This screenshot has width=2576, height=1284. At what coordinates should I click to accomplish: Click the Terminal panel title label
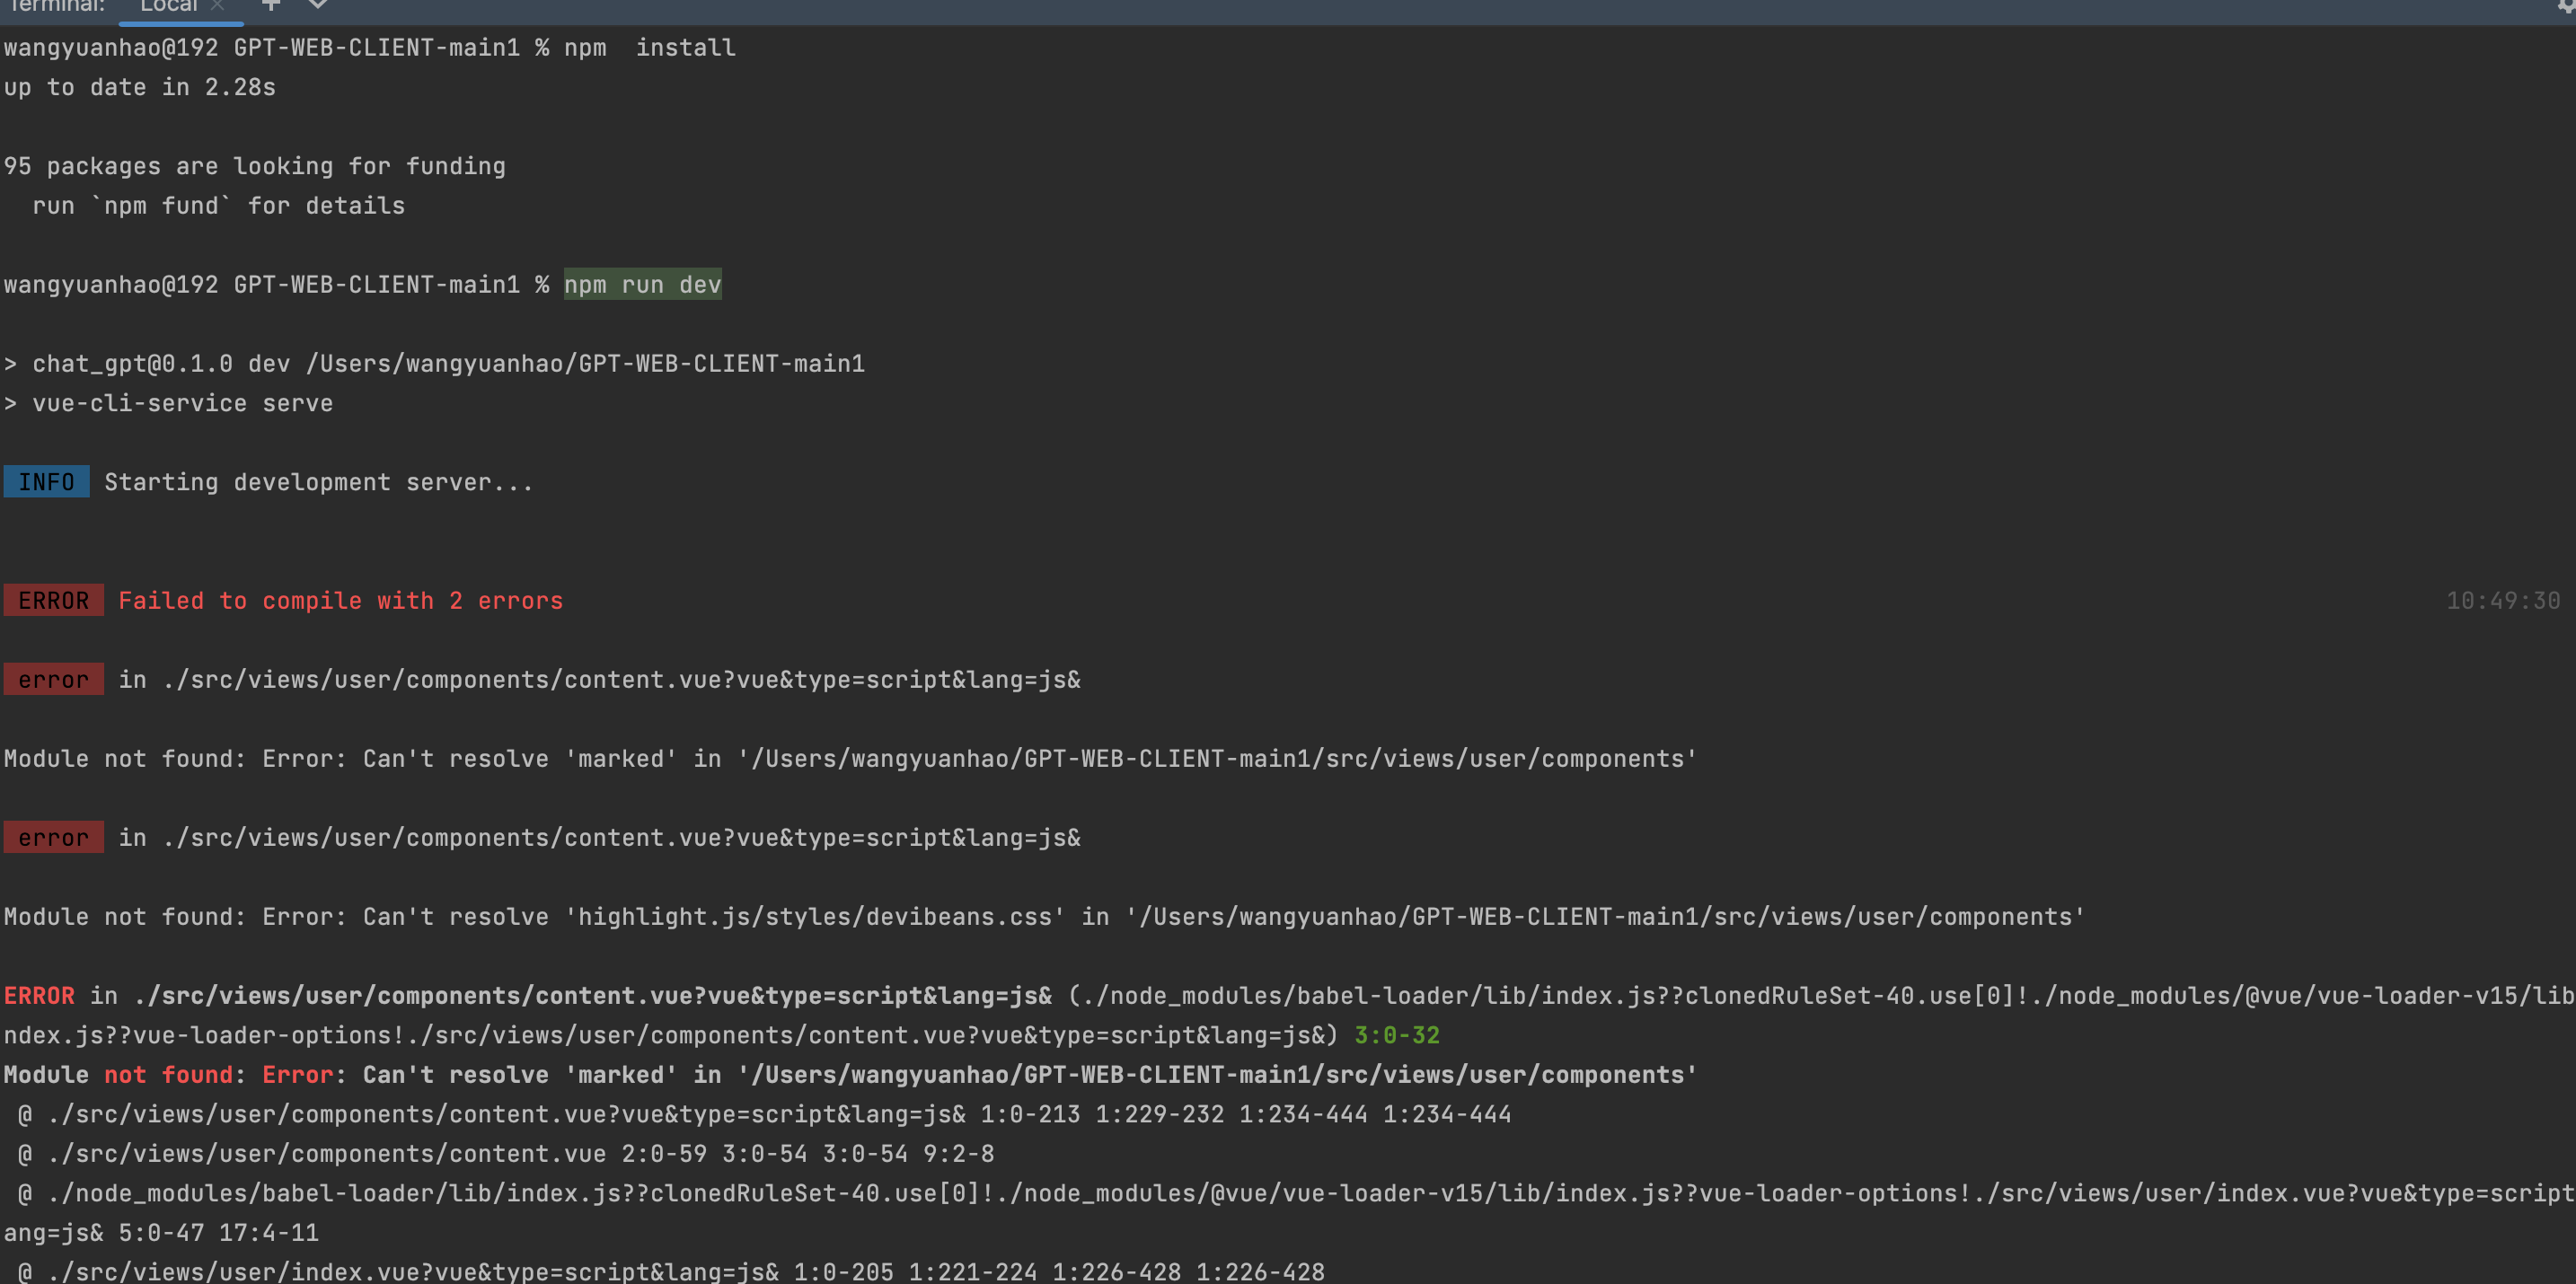[56, 6]
